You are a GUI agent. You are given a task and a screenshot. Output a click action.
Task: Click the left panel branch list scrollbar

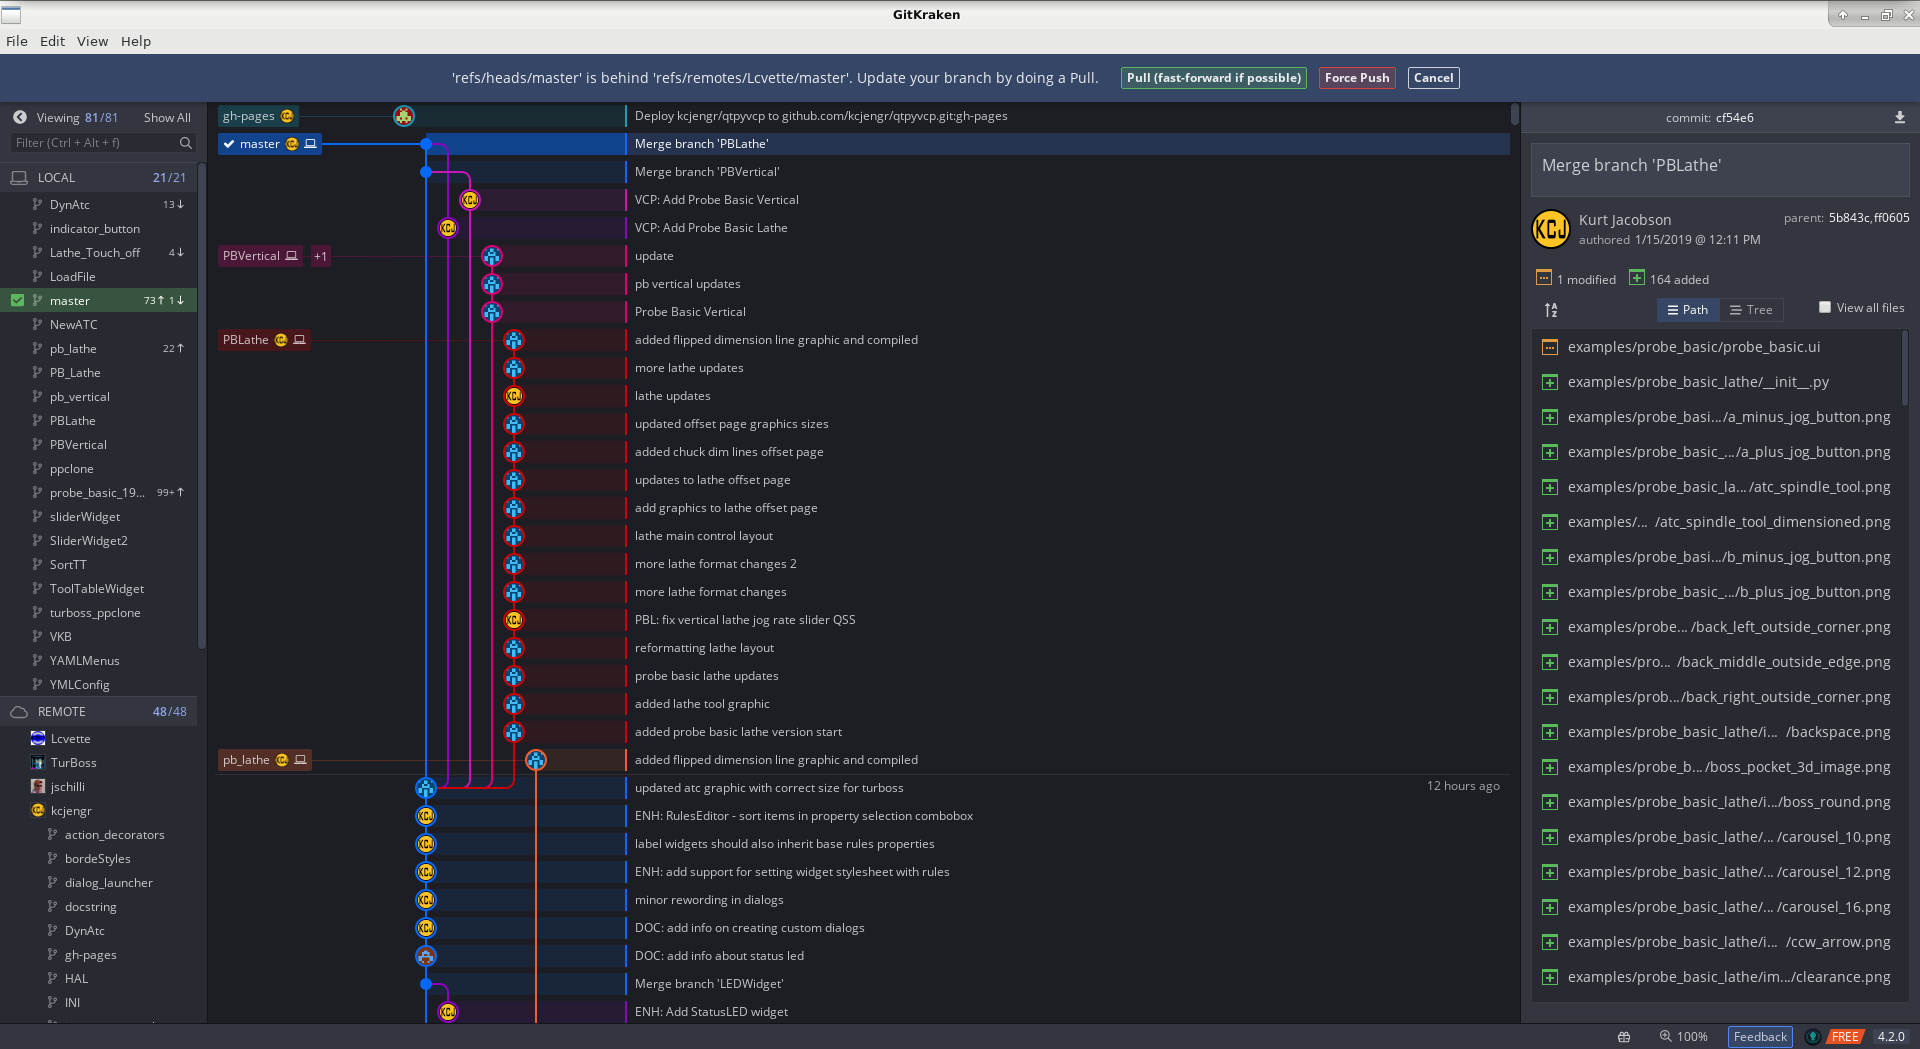pyautogui.click(x=201, y=405)
